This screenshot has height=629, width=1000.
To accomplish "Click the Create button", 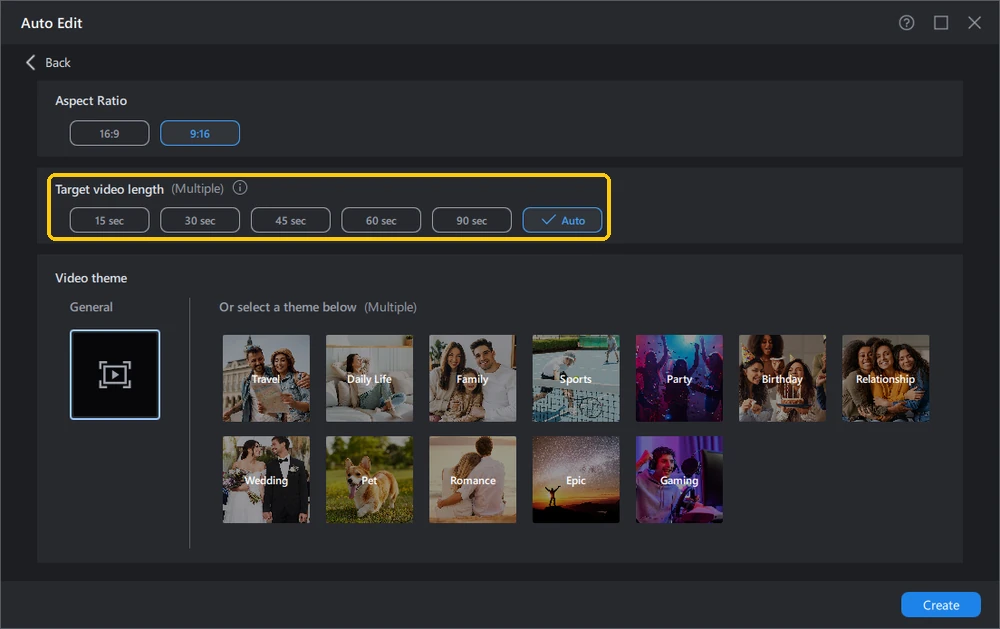I will [x=941, y=605].
